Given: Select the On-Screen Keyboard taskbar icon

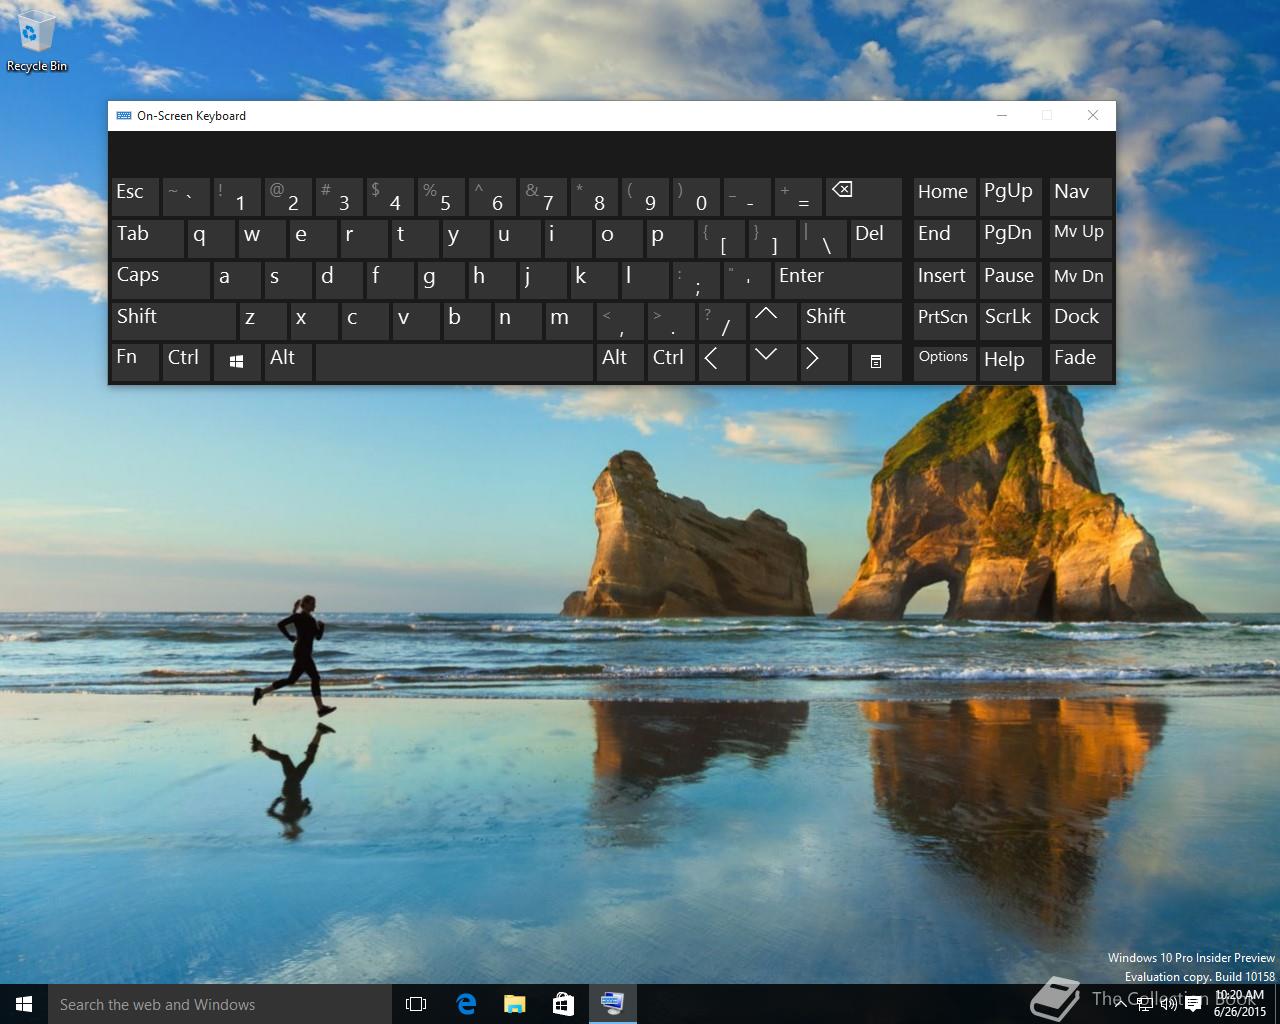Looking at the screenshot, I should tap(612, 1004).
